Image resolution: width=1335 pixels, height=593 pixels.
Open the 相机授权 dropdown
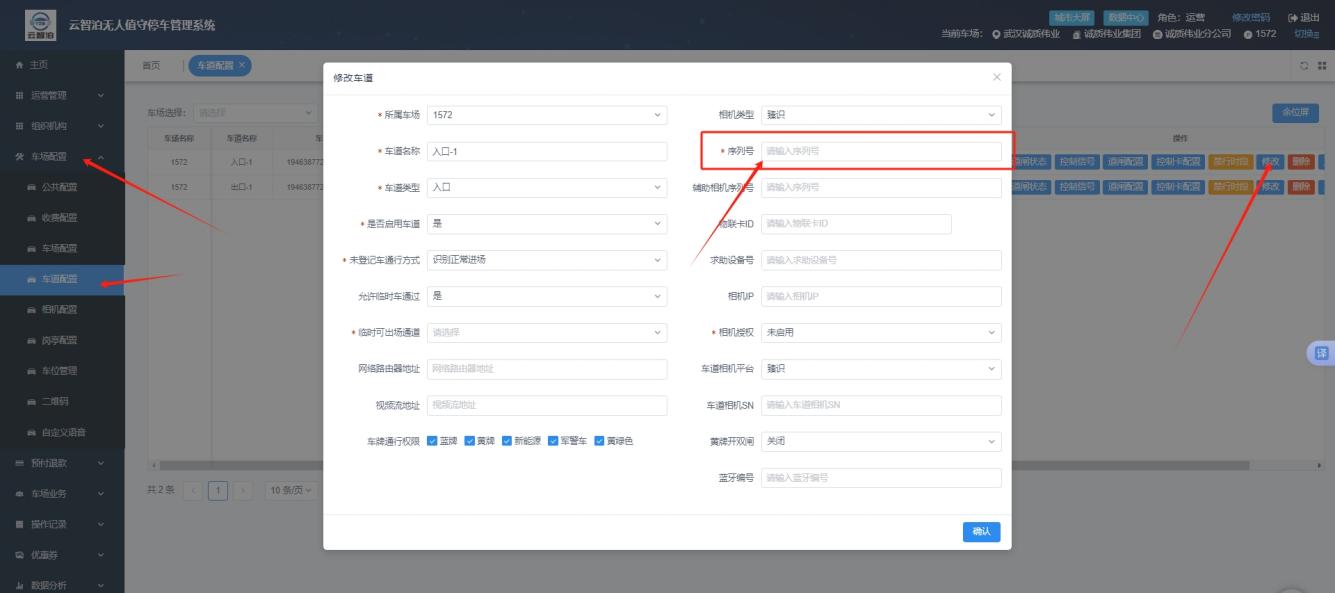click(881, 332)
